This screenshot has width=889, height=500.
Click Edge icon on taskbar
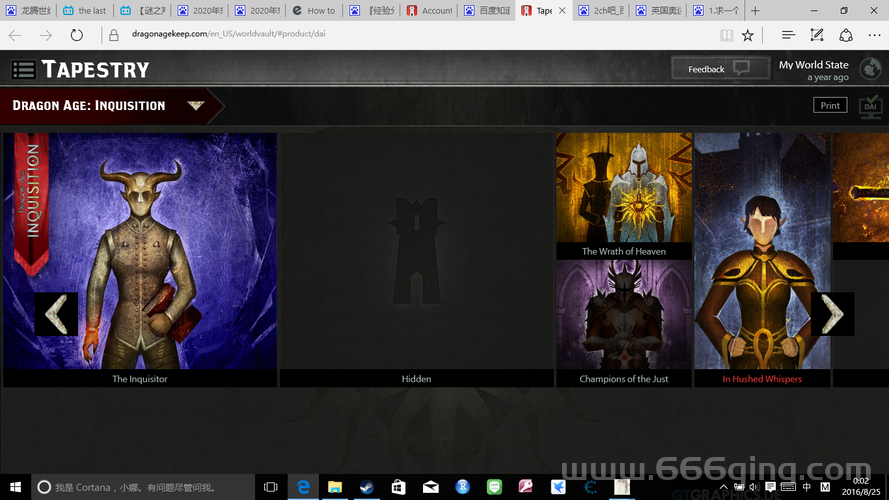303,487
